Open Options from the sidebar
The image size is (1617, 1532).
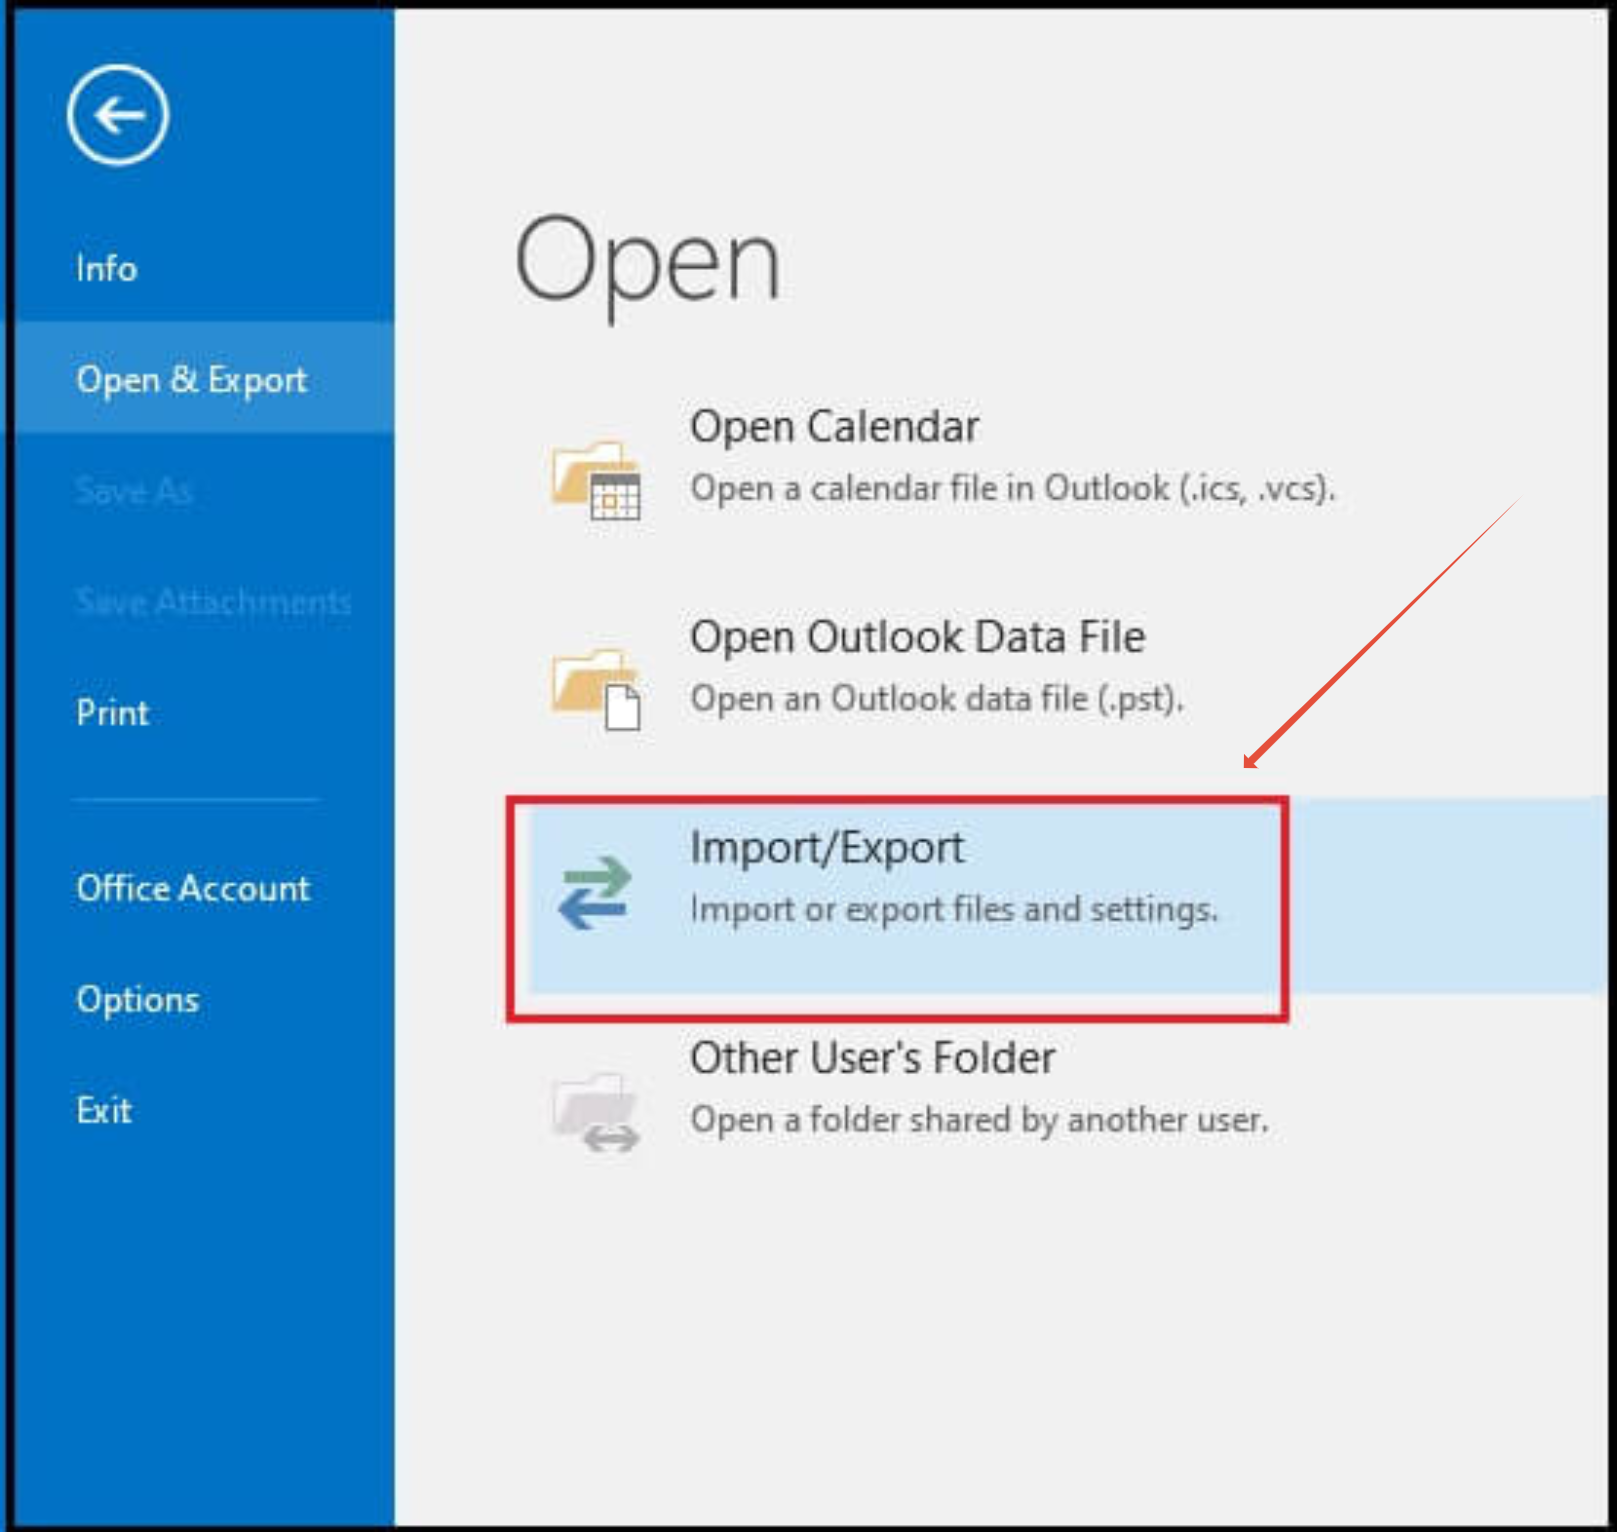(138, 1000)
